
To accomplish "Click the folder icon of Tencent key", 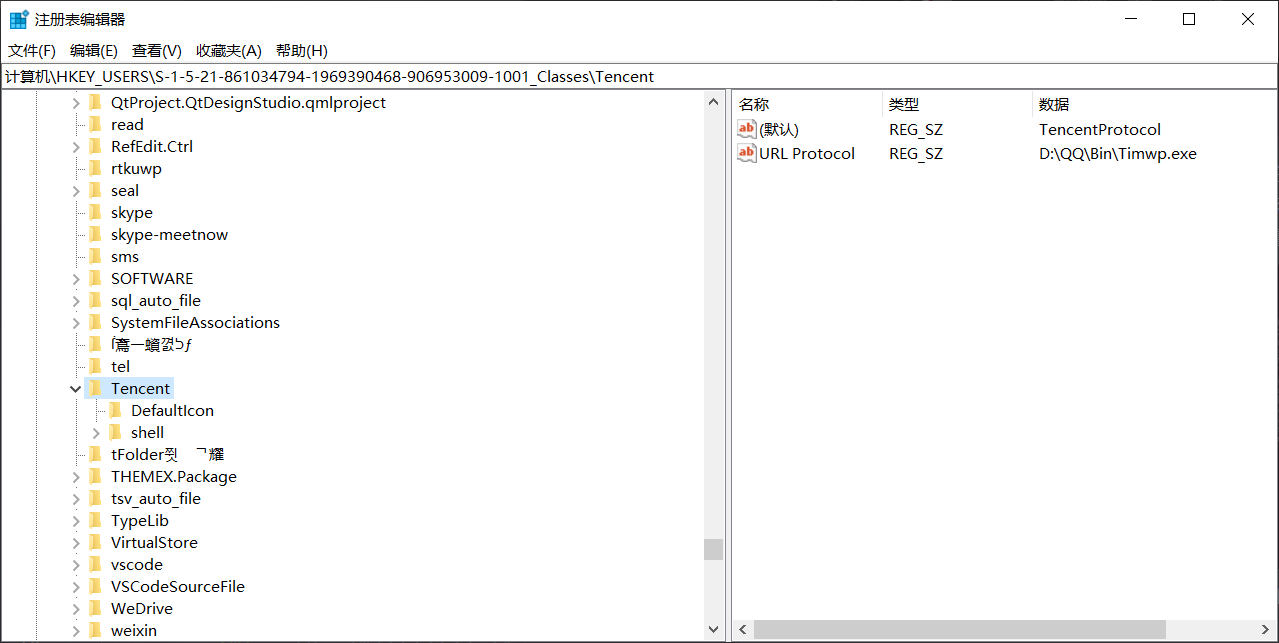I will point(95,388).
